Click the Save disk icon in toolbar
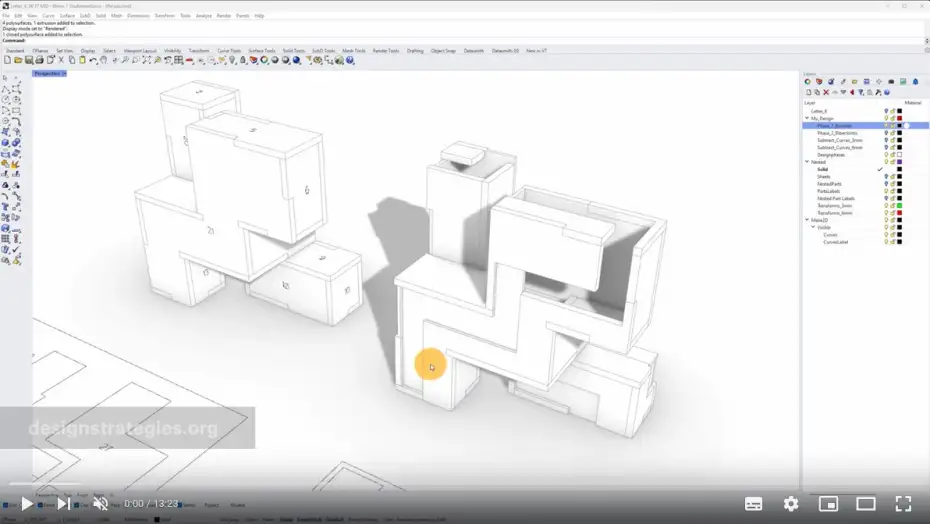 tap(28, 60)
